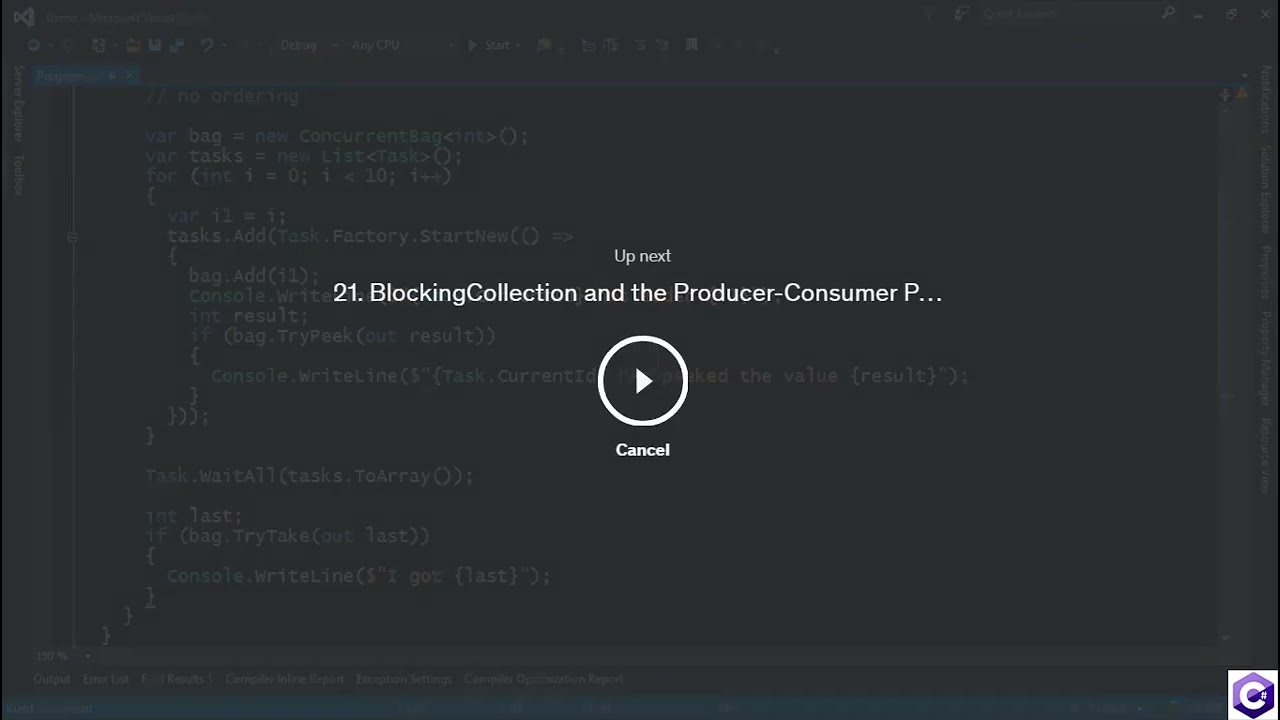Open the Property Manager side tab

[x=1265, y=357]
